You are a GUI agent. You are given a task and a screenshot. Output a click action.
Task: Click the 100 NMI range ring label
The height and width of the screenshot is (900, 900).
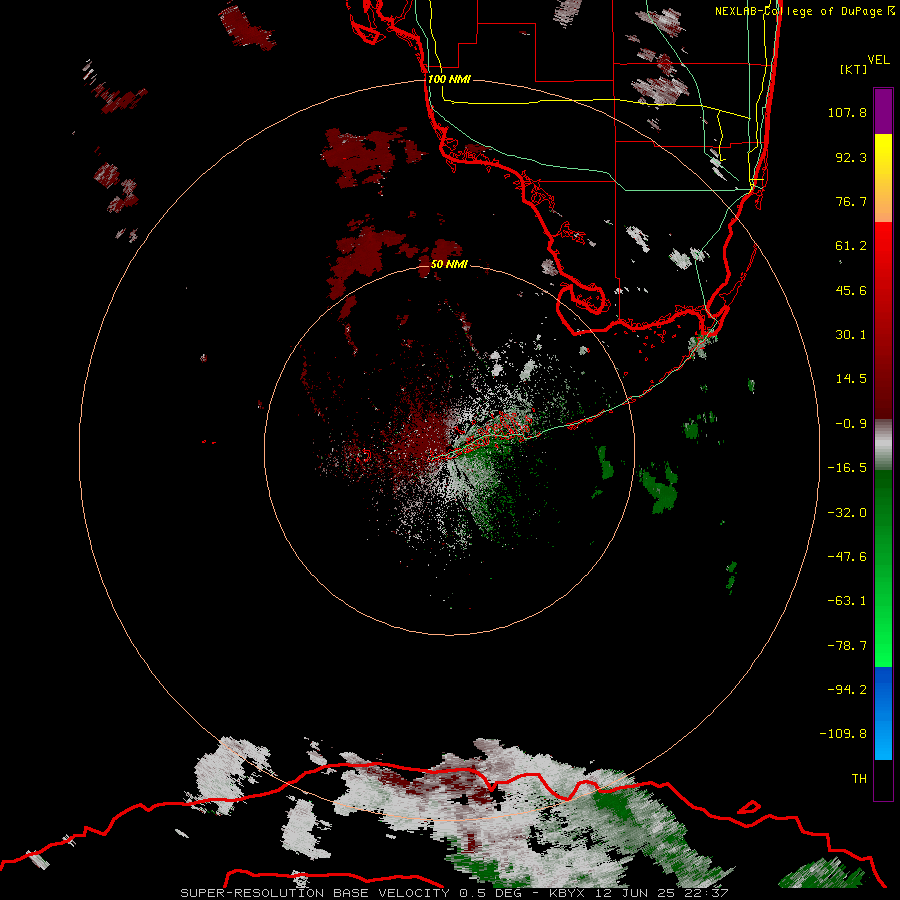click(449, 79)
